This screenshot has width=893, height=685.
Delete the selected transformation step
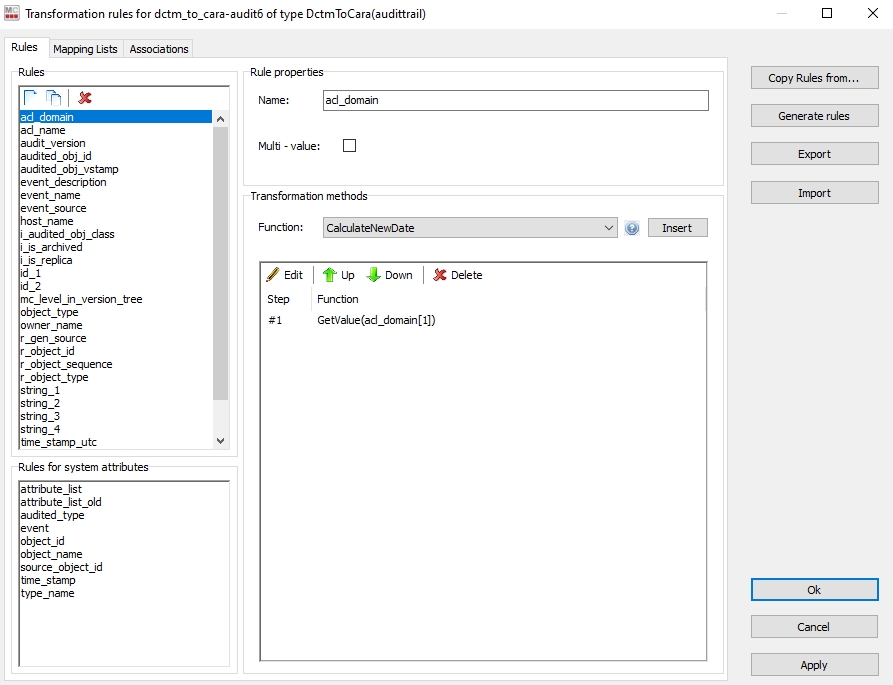coord(457,275)
